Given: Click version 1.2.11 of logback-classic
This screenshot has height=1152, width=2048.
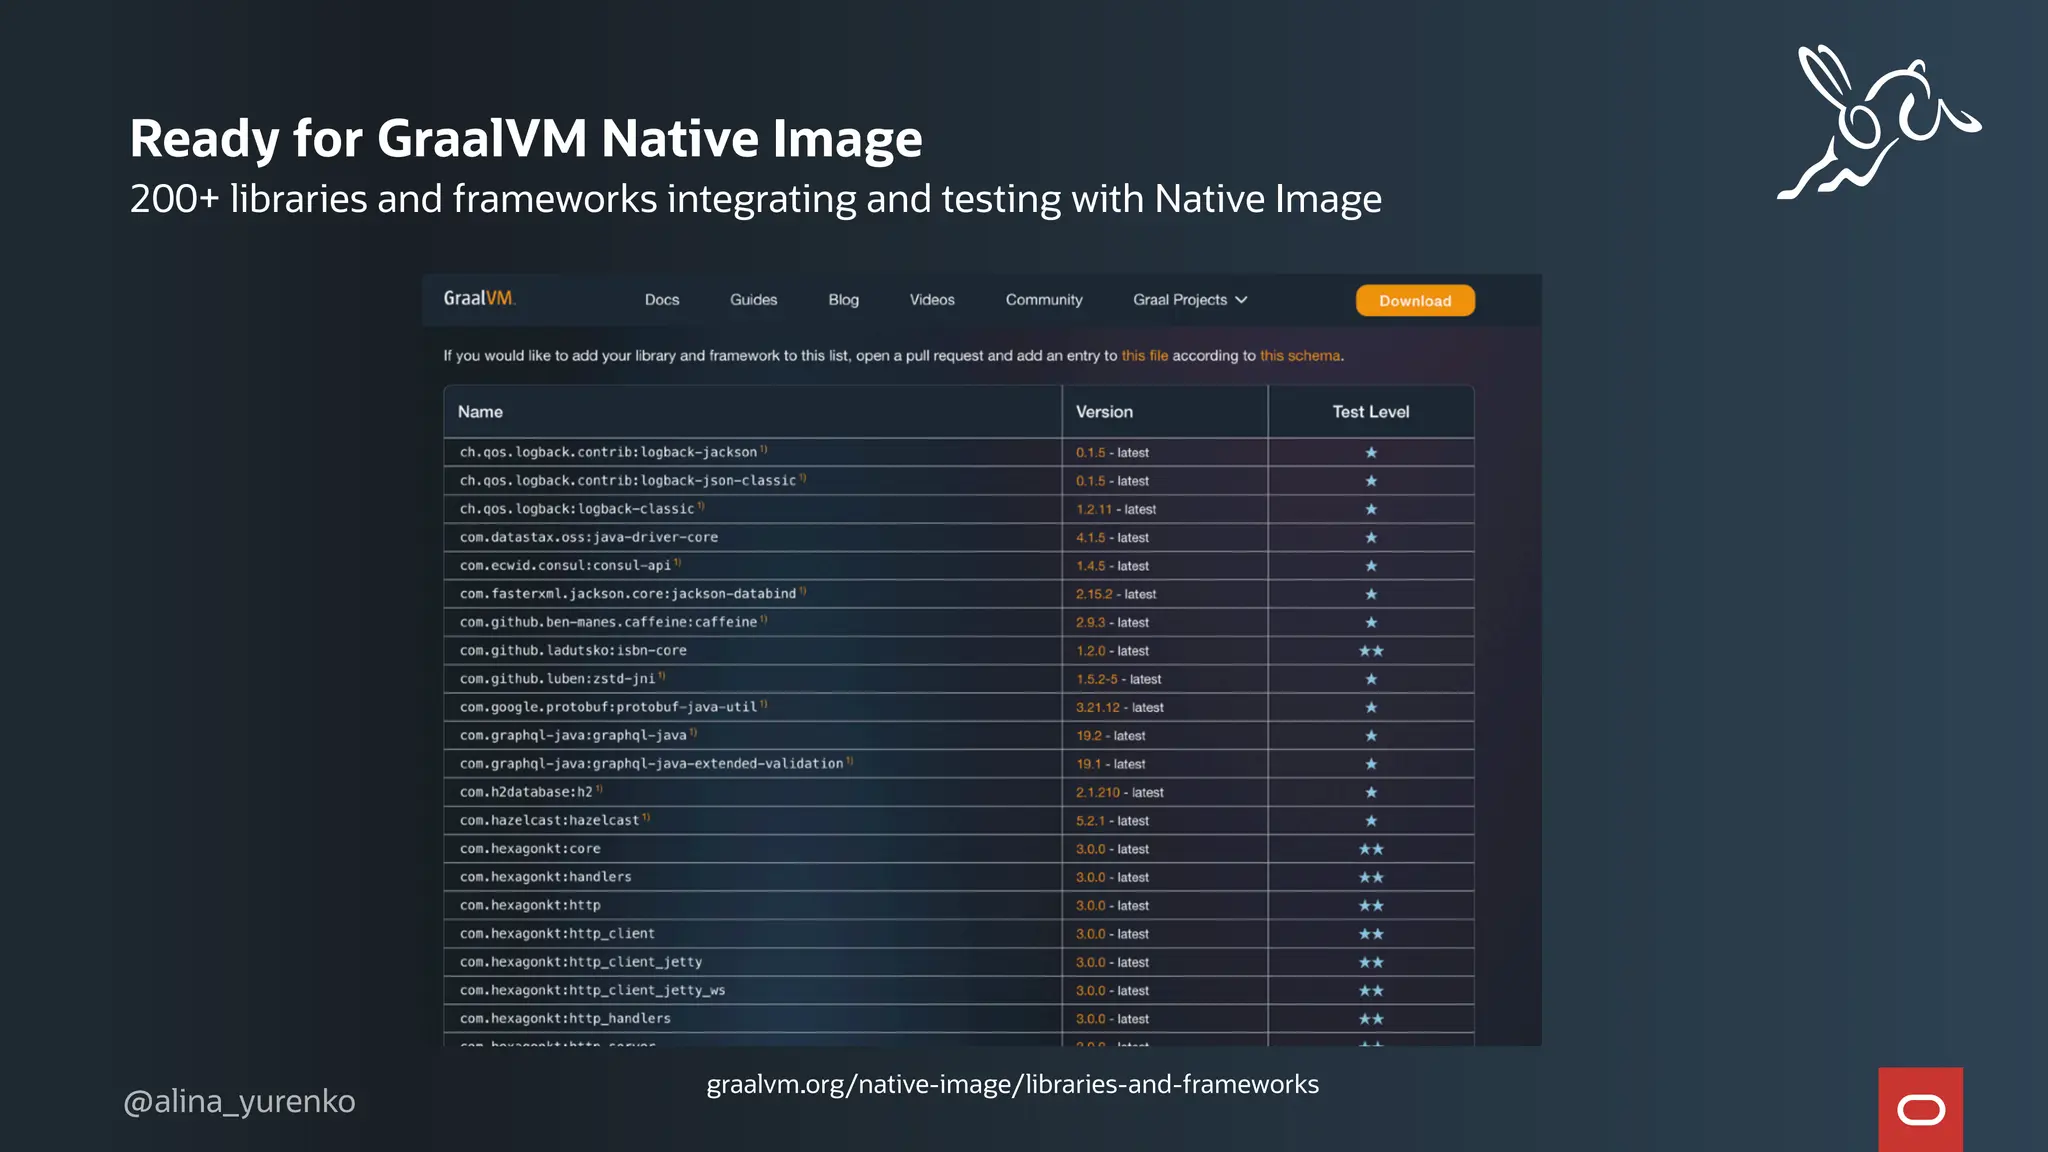Looking at the screenshot, I should click(1093, 509).
